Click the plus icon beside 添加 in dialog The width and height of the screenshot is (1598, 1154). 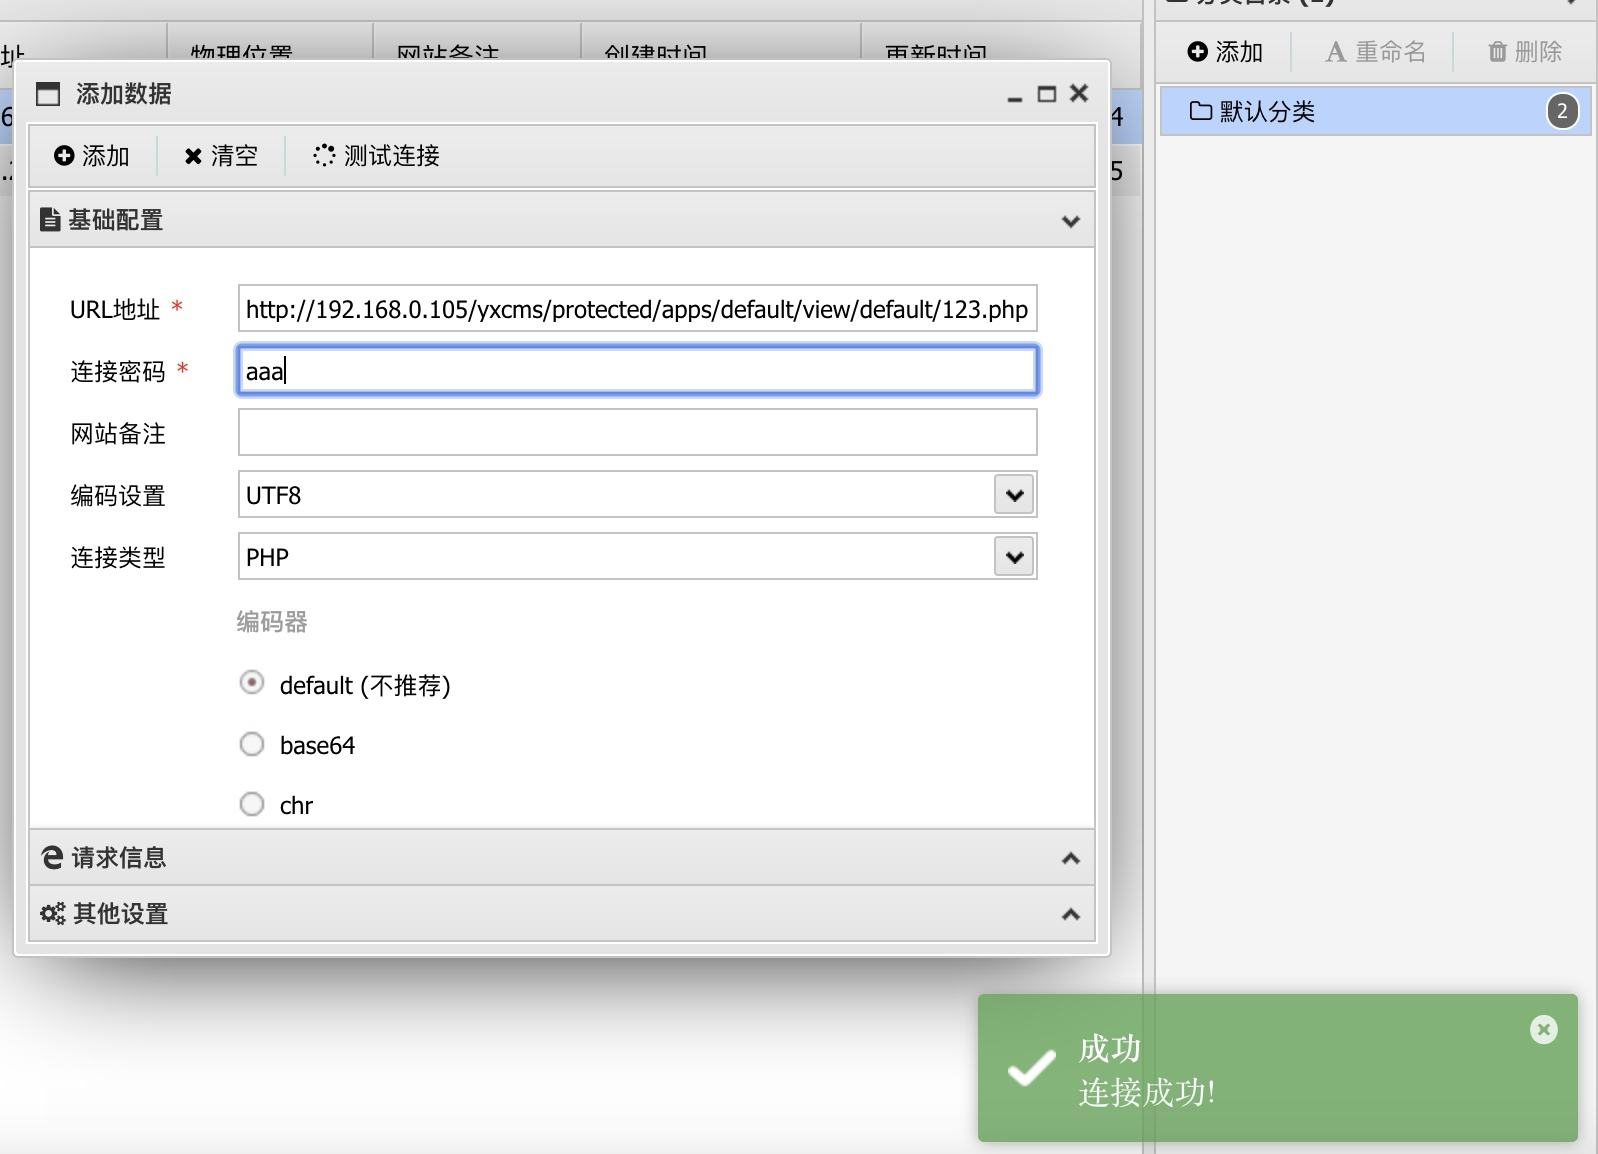click(x=64, y=156)
